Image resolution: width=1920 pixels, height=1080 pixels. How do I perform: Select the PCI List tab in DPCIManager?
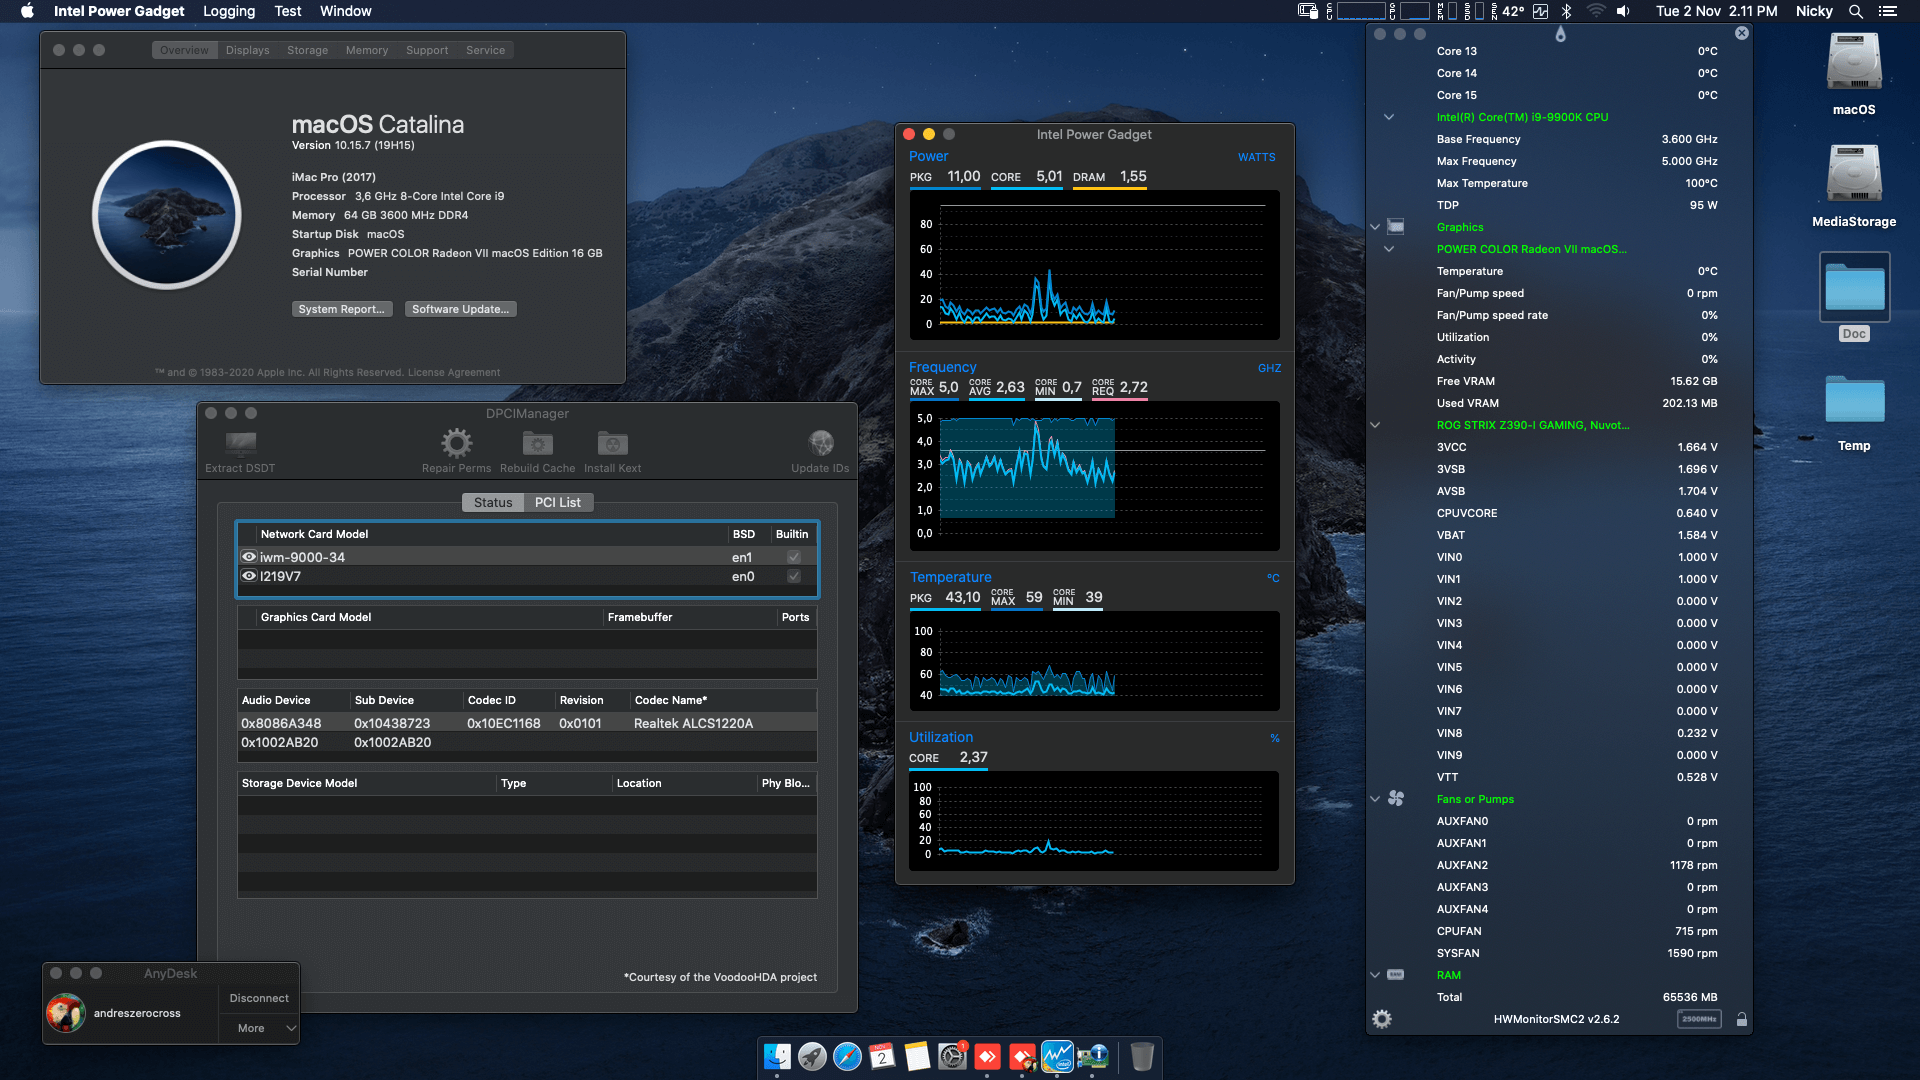click(x=557, y=502)
